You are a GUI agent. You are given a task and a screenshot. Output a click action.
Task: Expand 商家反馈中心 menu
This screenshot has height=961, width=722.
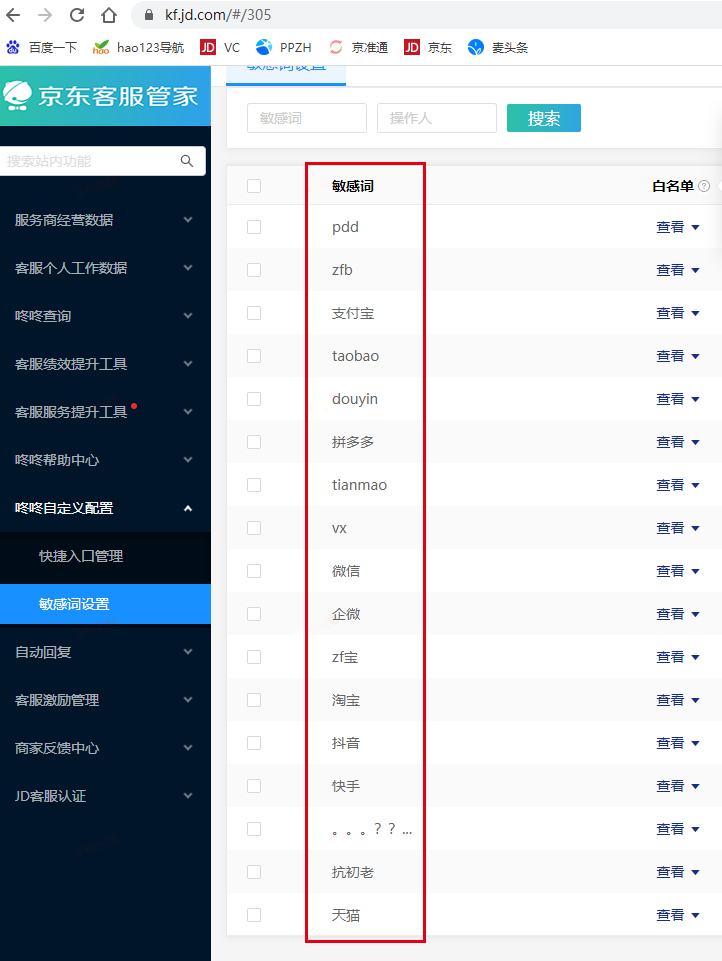[104, 748]
